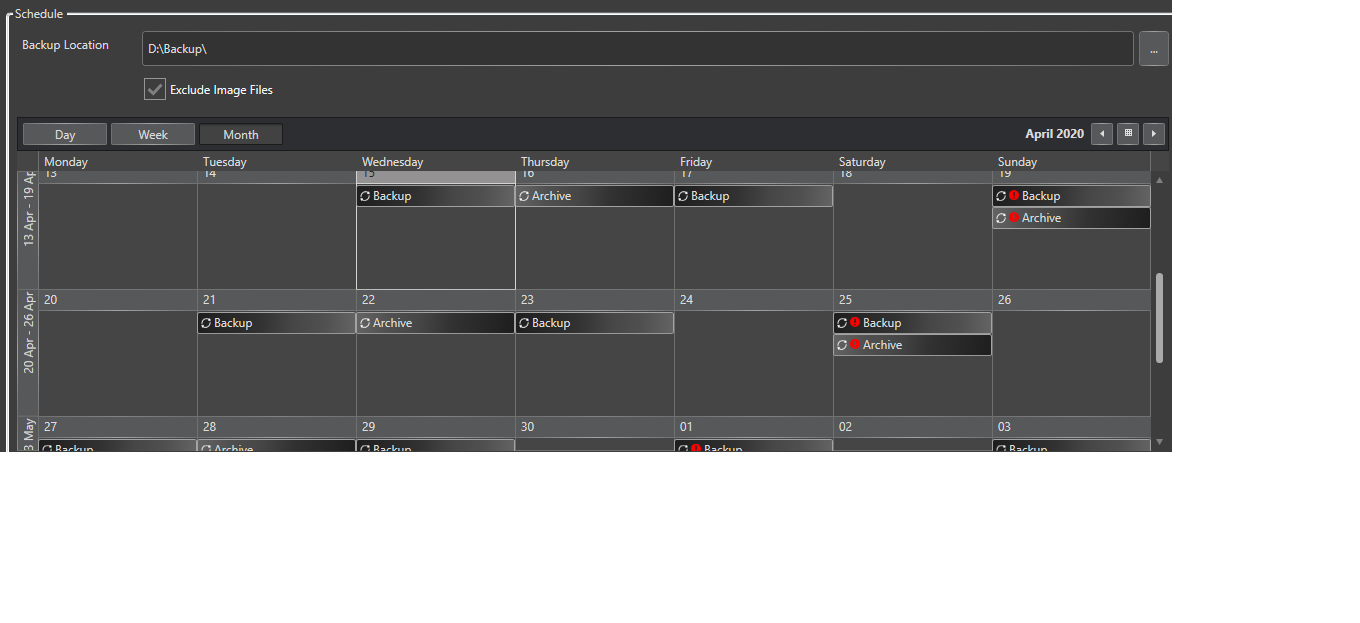Screen dimensions: 1360x623
Task: Click recurrence icon on Thursday 23 Backup
Action: click(524, 323)
